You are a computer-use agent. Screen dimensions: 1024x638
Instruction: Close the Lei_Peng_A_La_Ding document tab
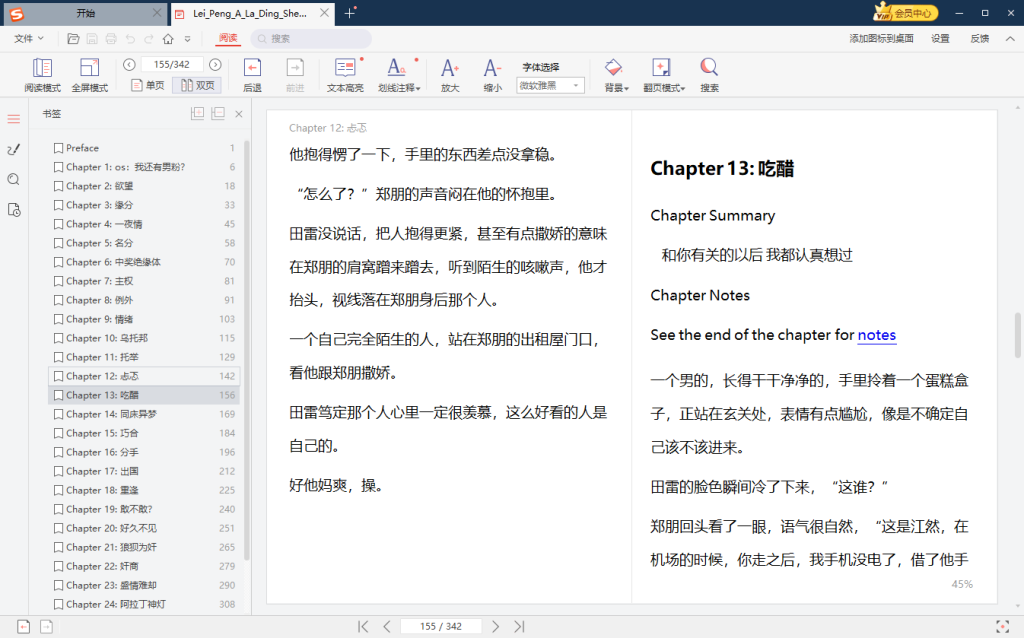[x=325, y=13]
